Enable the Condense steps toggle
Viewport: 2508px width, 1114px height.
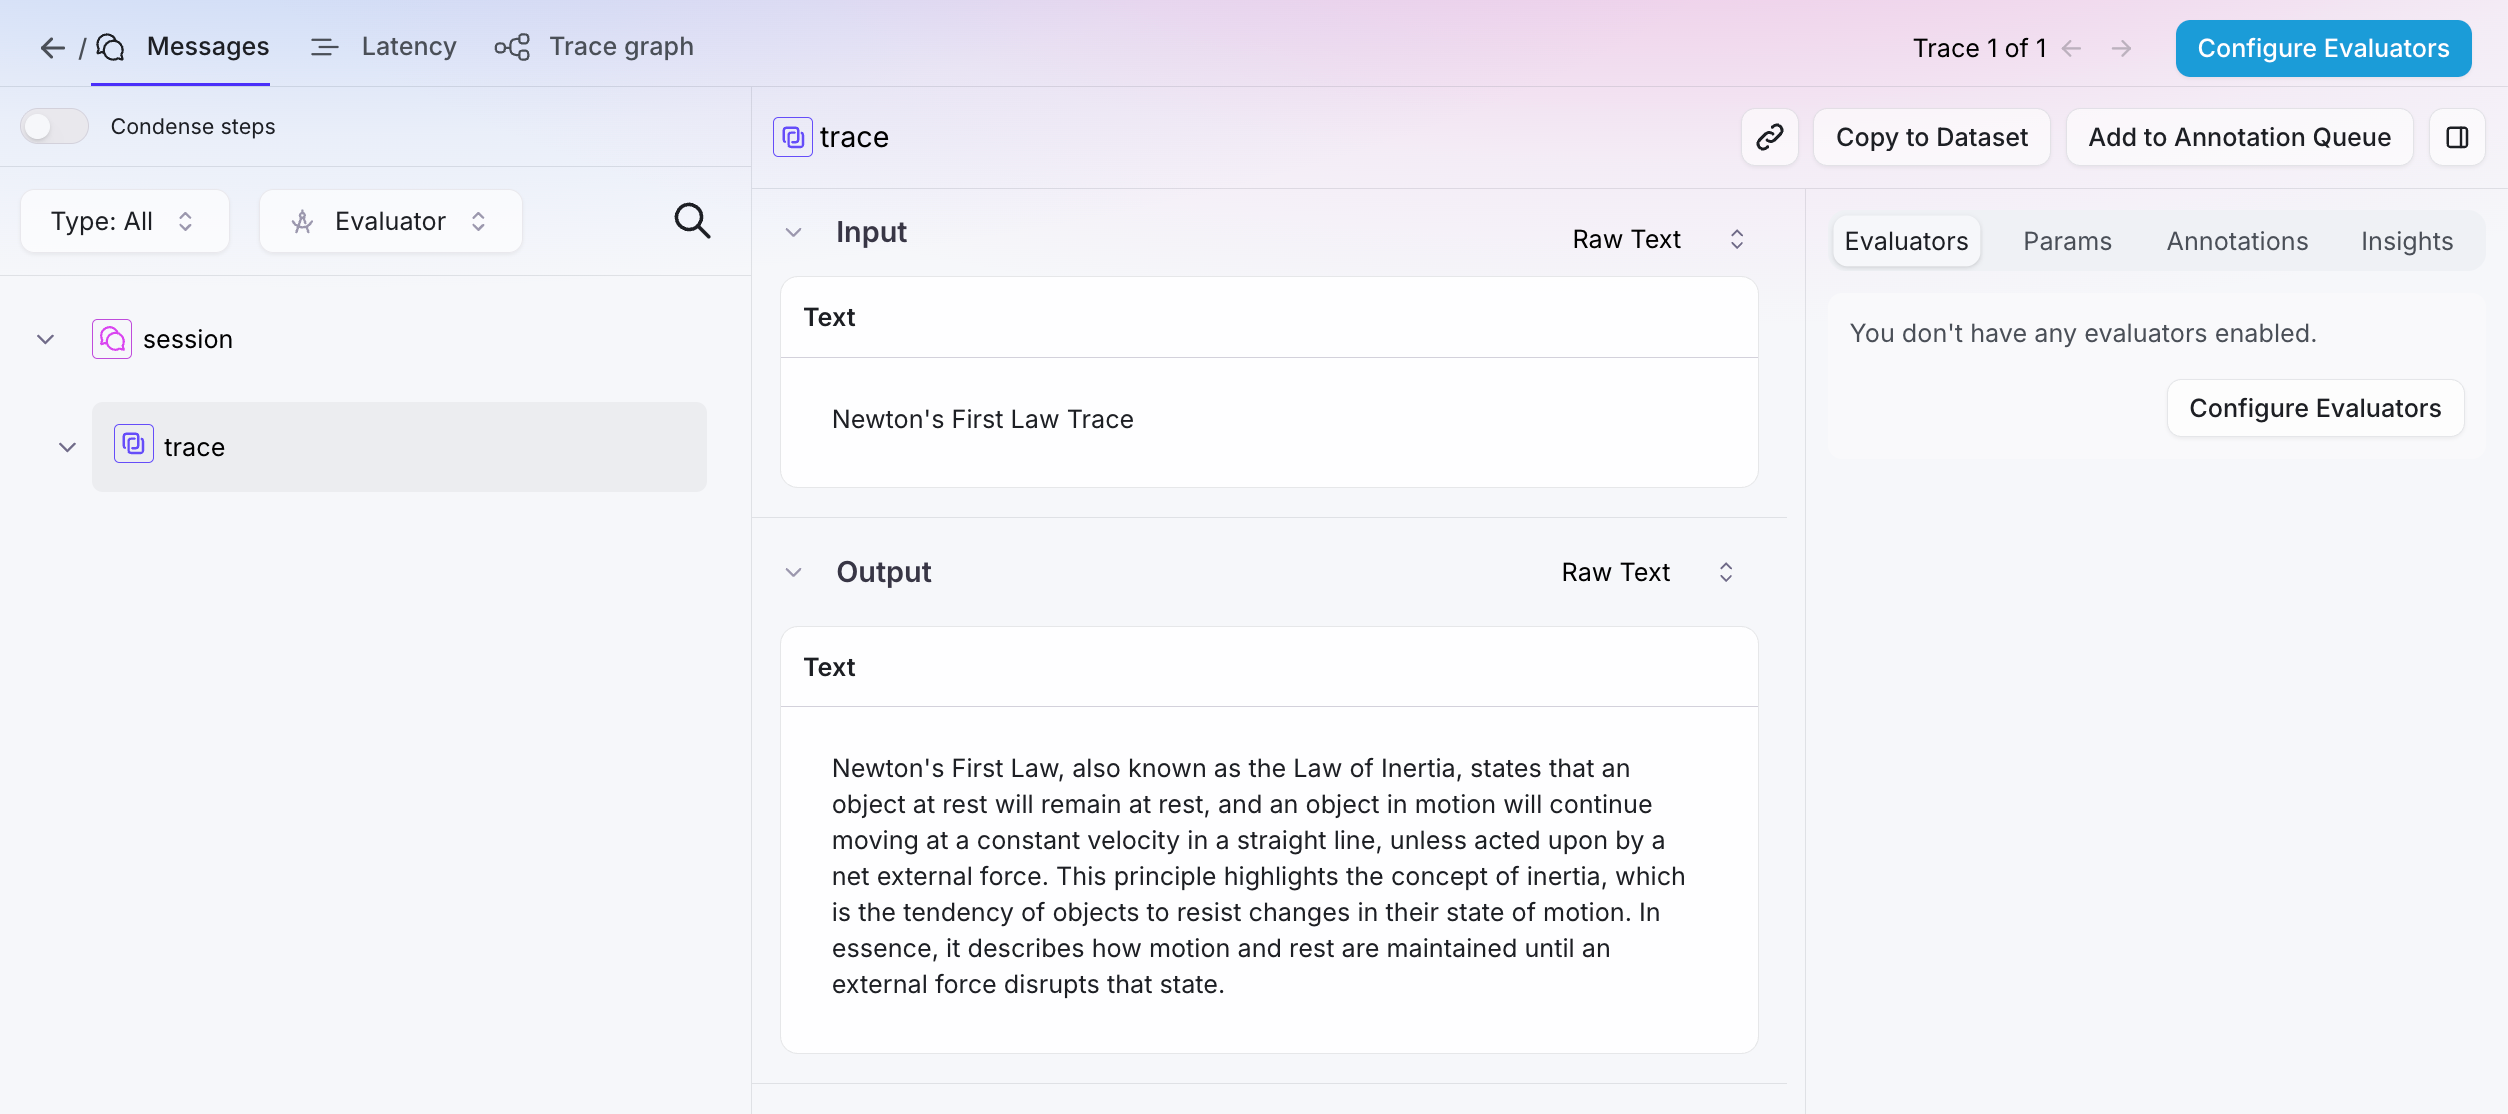pos(54,126)
